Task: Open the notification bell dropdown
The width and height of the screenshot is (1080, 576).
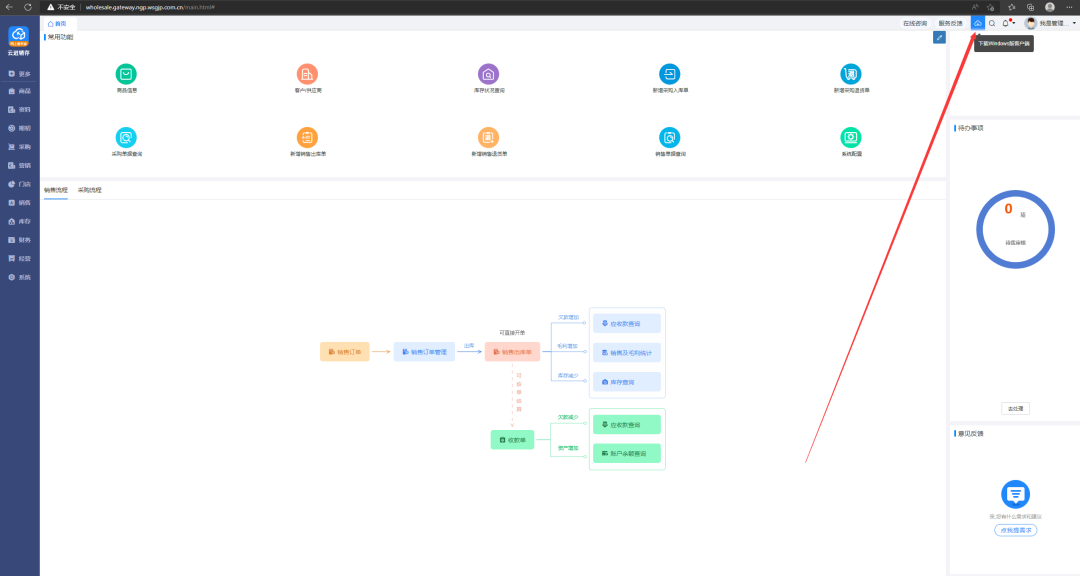Action: click(x=1006, y=23)
